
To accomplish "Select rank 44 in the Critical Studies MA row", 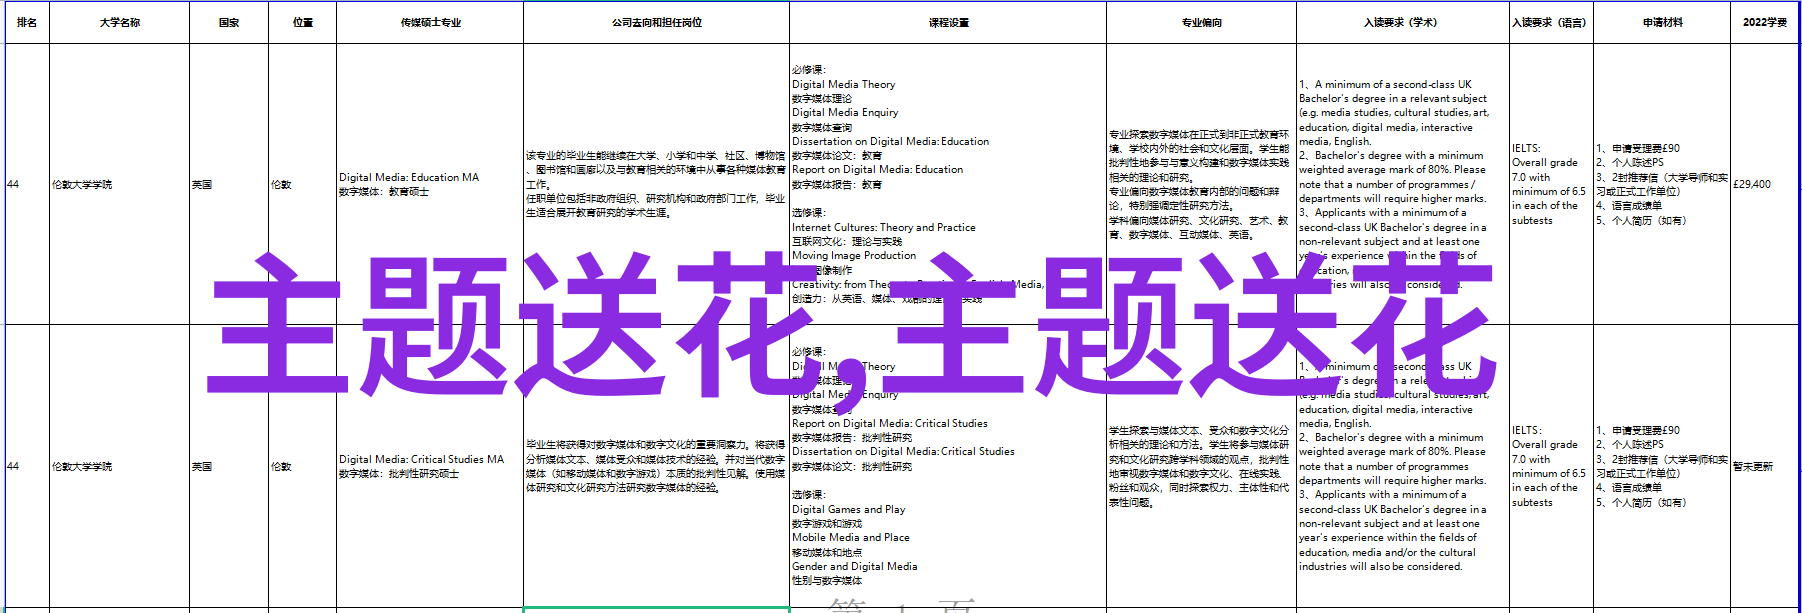I will [x=27, y=466].
